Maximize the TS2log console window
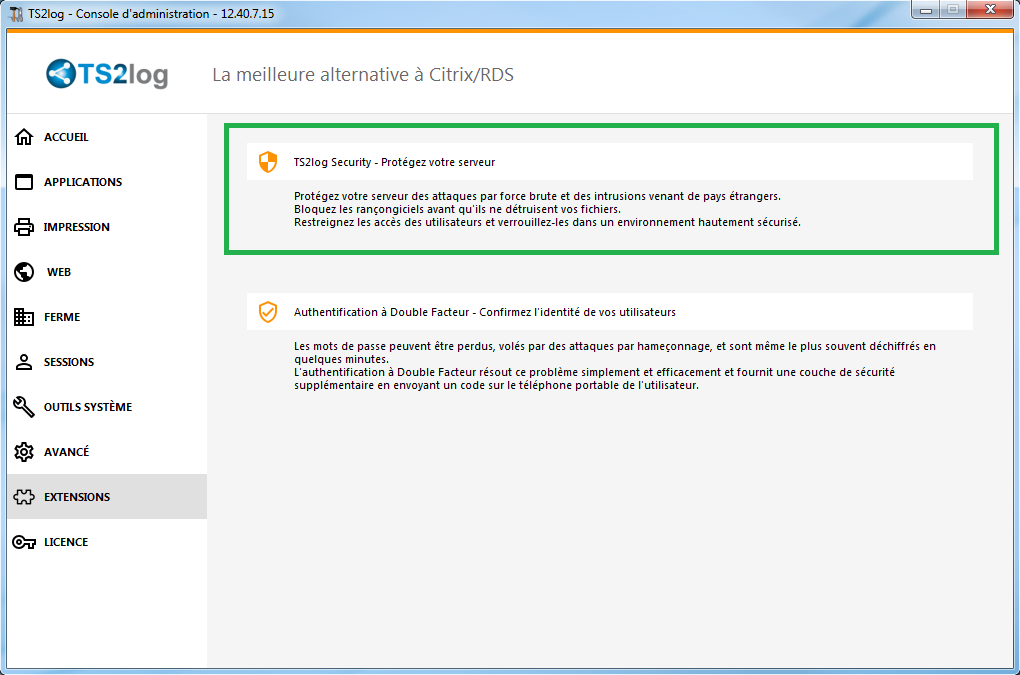1020x675 pixels. point(952,10)
